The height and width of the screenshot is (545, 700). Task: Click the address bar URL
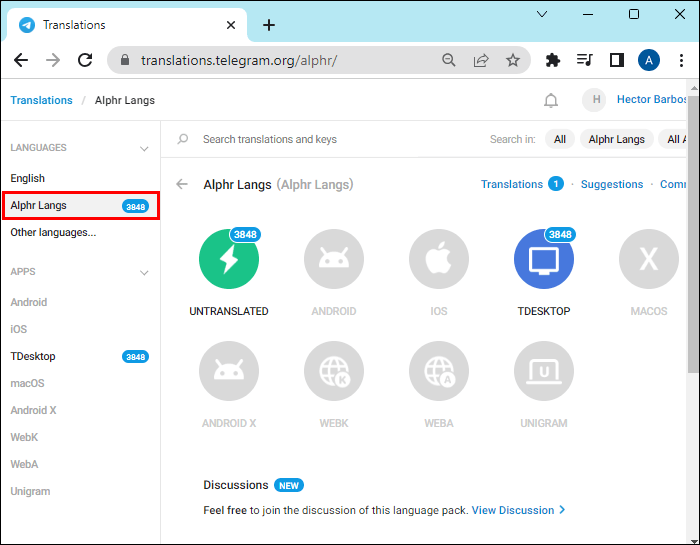click(239, 60)
